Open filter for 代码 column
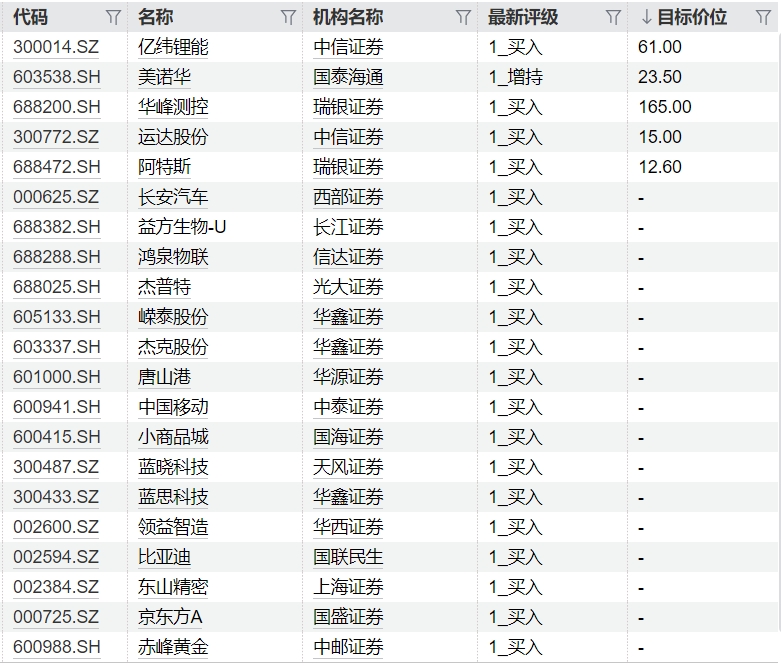 (x=113, y=17)
